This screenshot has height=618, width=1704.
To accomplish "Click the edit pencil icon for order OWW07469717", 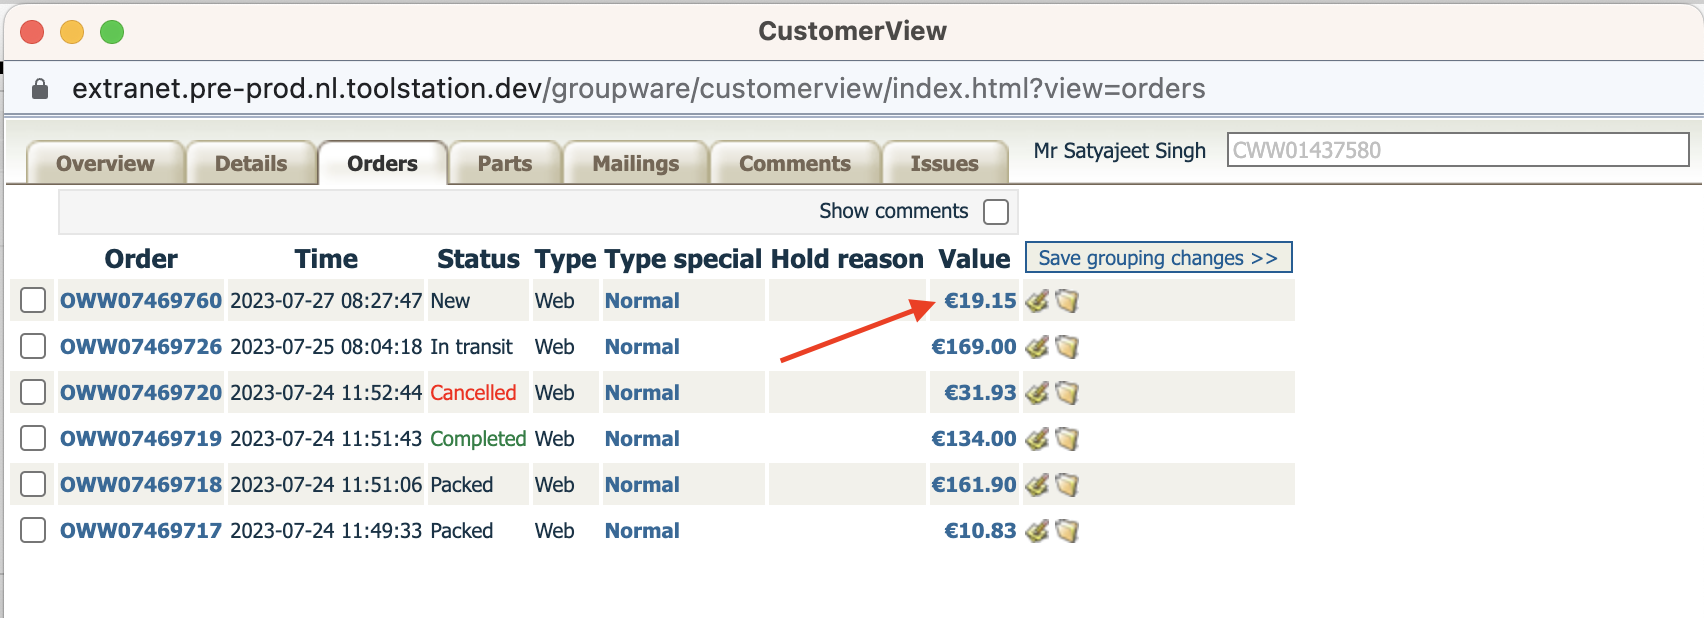I will click(1037, 531).
